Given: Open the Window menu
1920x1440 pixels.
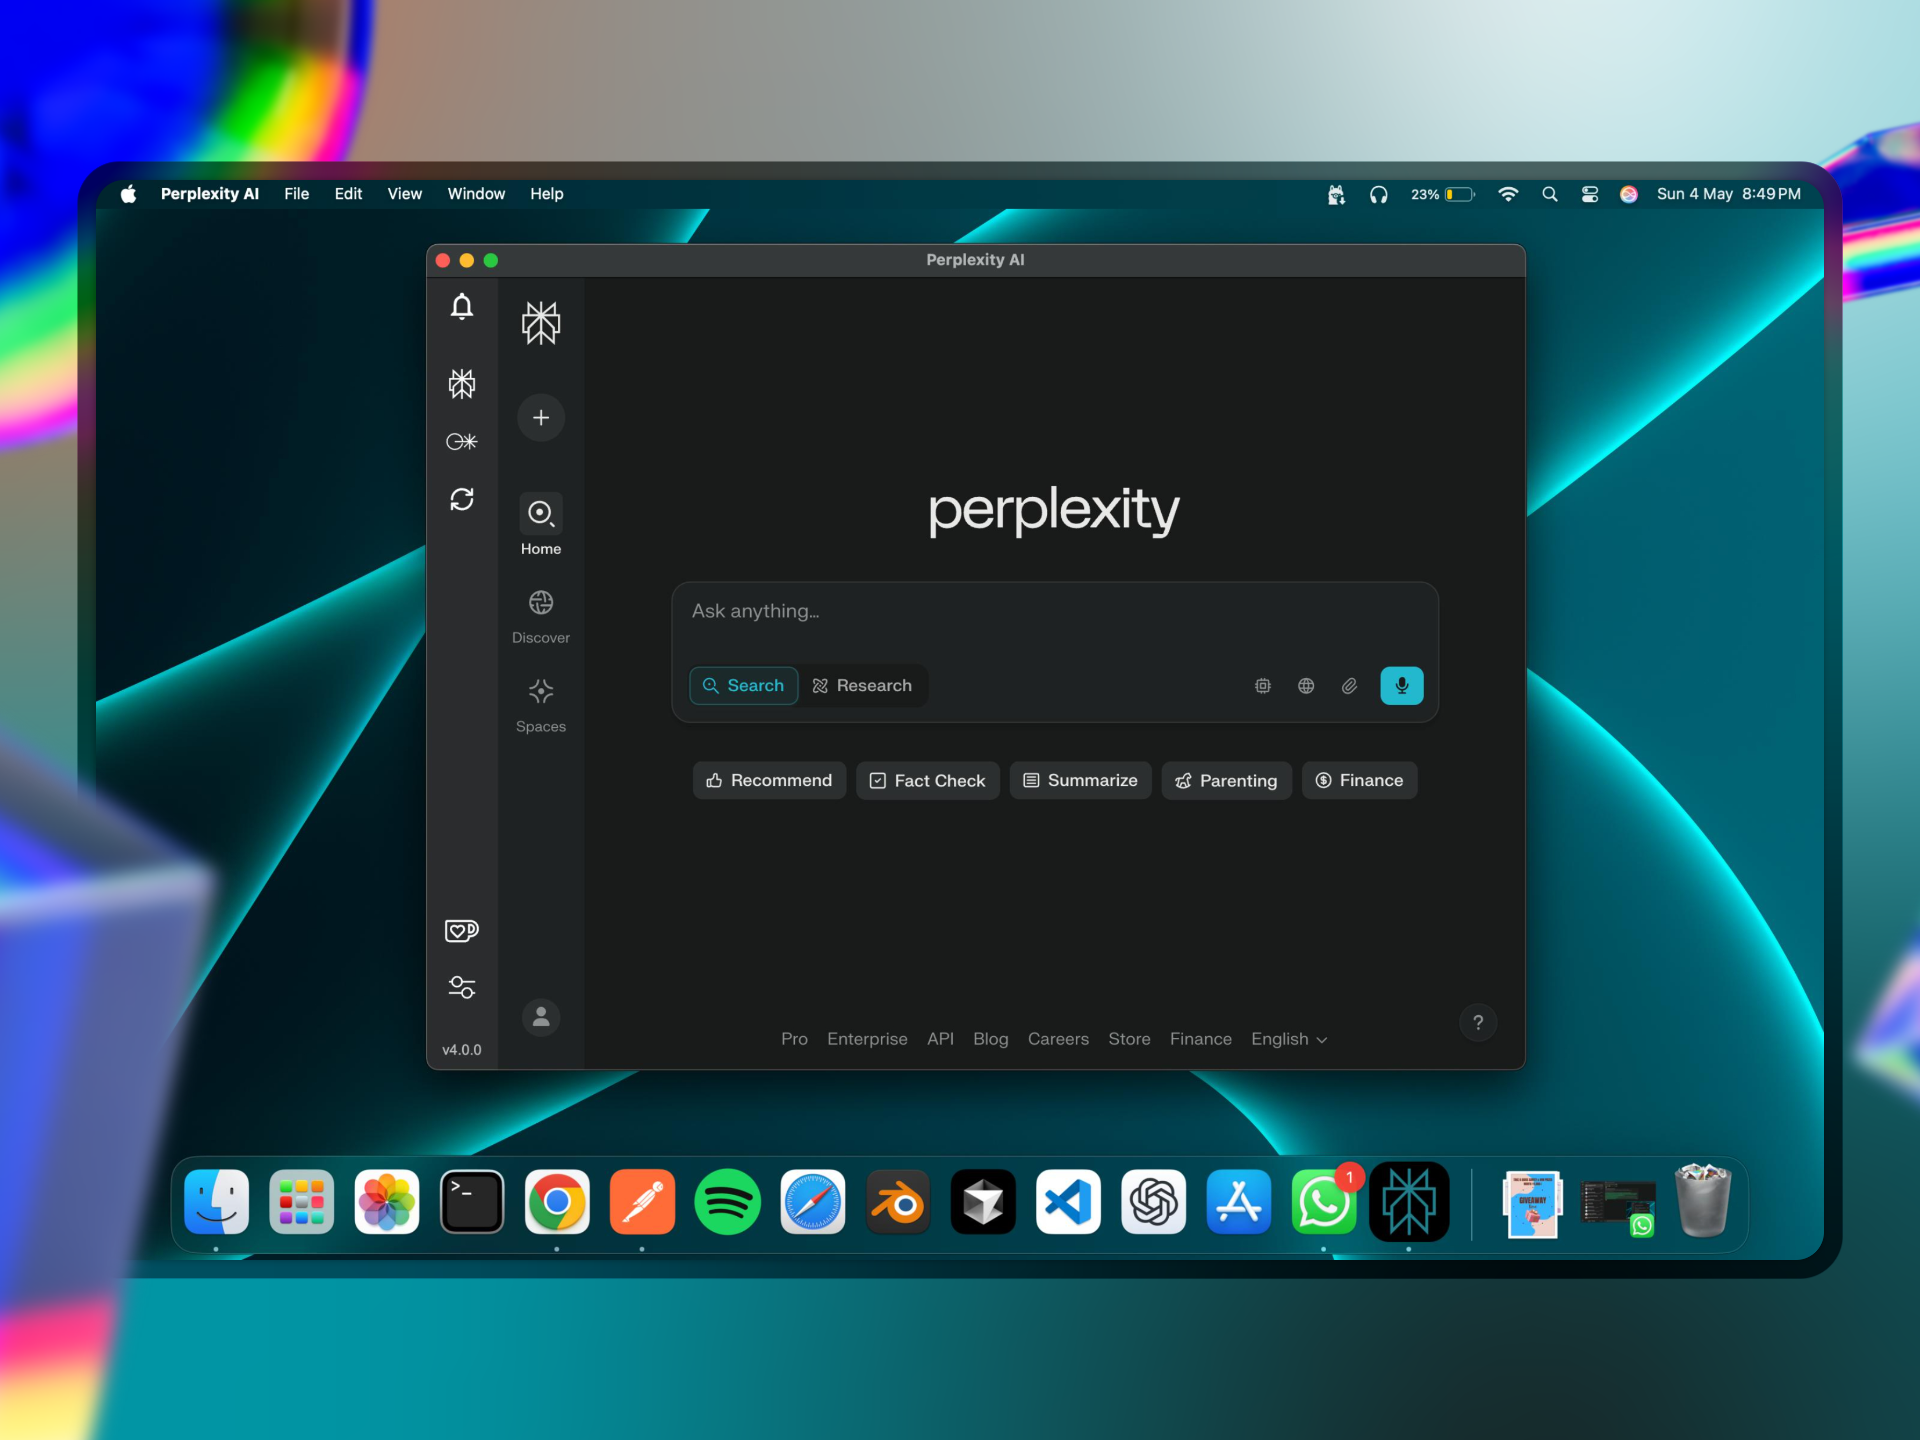Looking at the screenshot, I should pyautogui.click(x=475, y=194).
